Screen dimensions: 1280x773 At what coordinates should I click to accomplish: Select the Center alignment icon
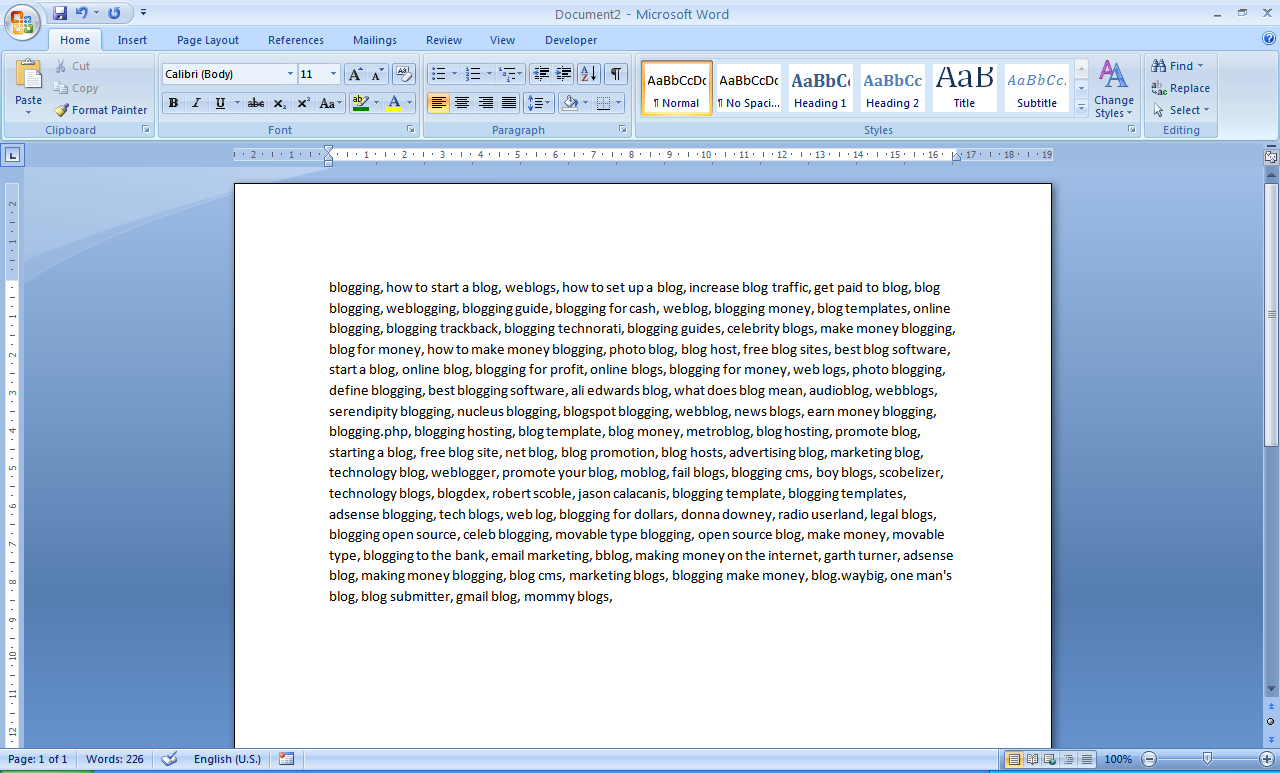tap(462, 103)
